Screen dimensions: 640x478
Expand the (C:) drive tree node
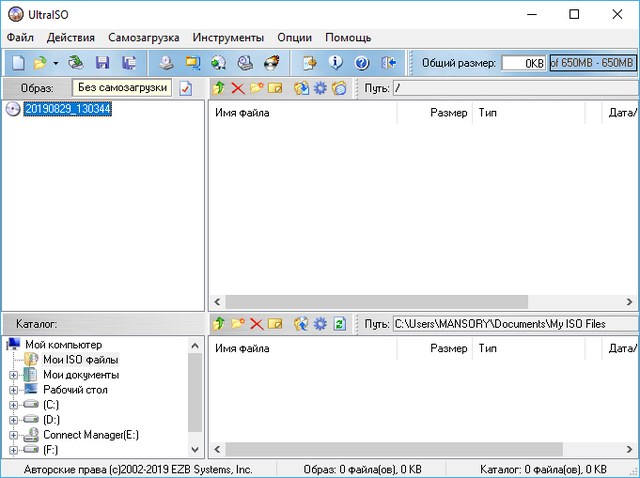pos(14,405)
